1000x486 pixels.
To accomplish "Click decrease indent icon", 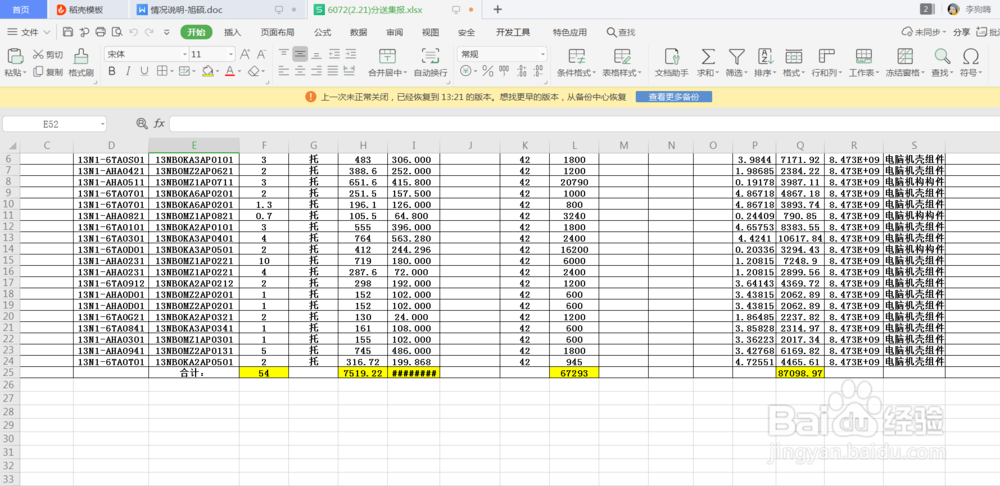I will point(334,54).
